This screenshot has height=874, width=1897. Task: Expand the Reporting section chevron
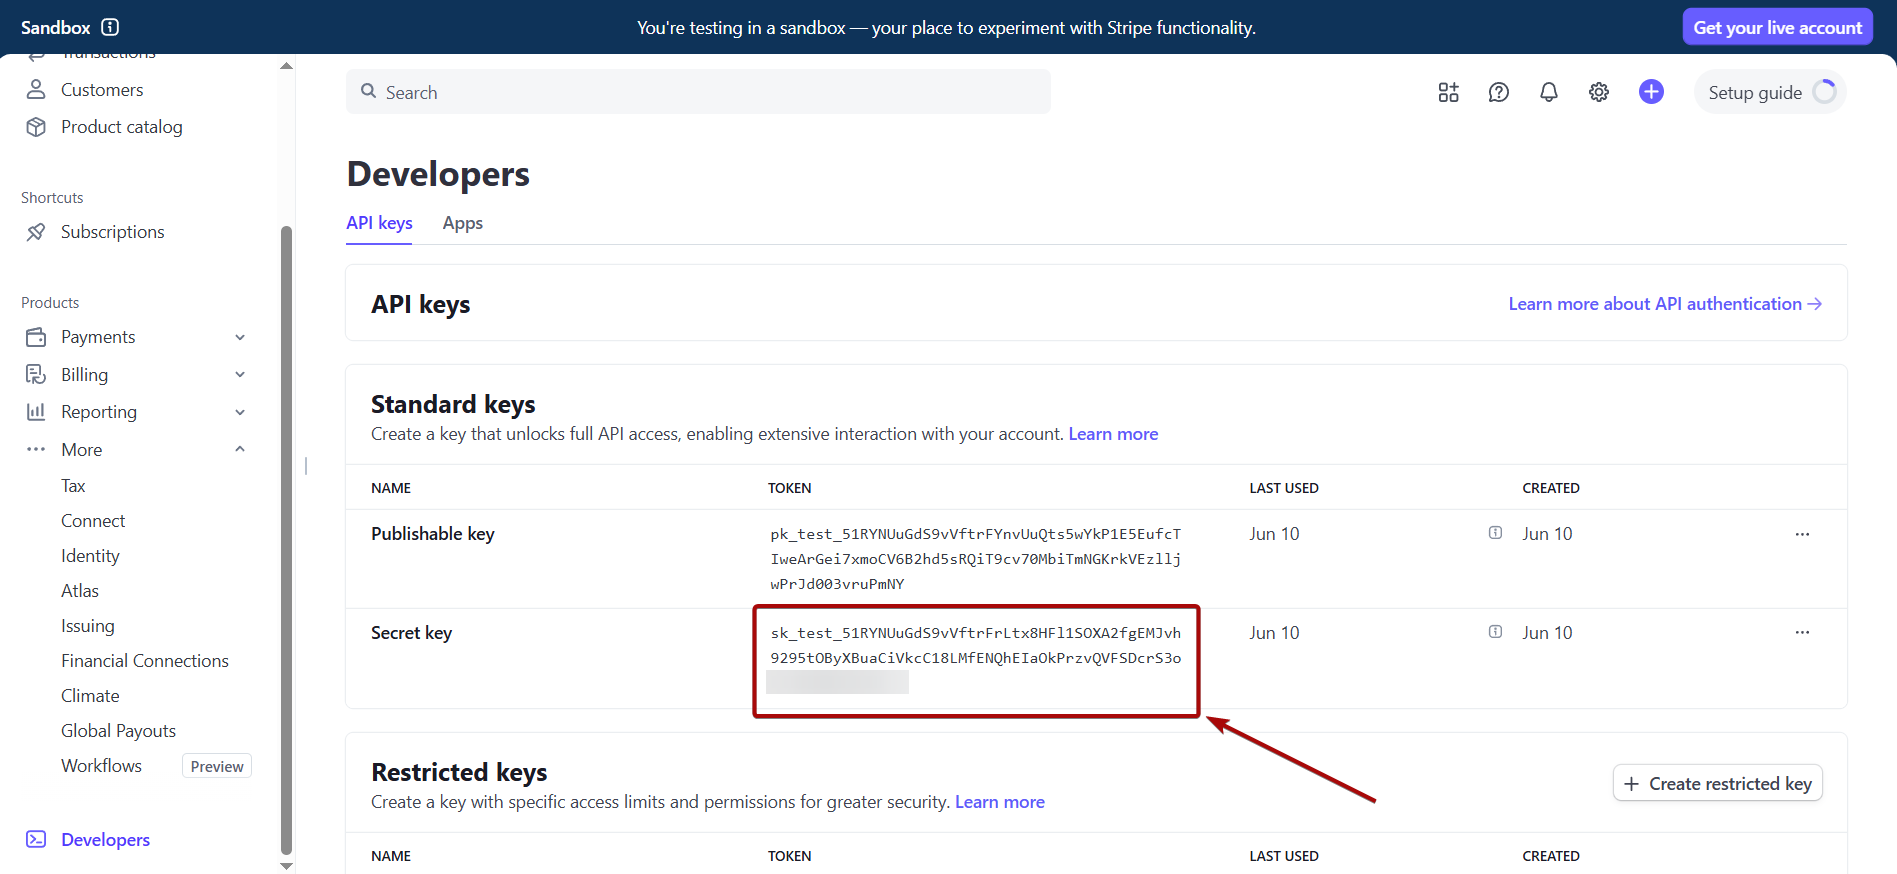[x=240, y=412]
